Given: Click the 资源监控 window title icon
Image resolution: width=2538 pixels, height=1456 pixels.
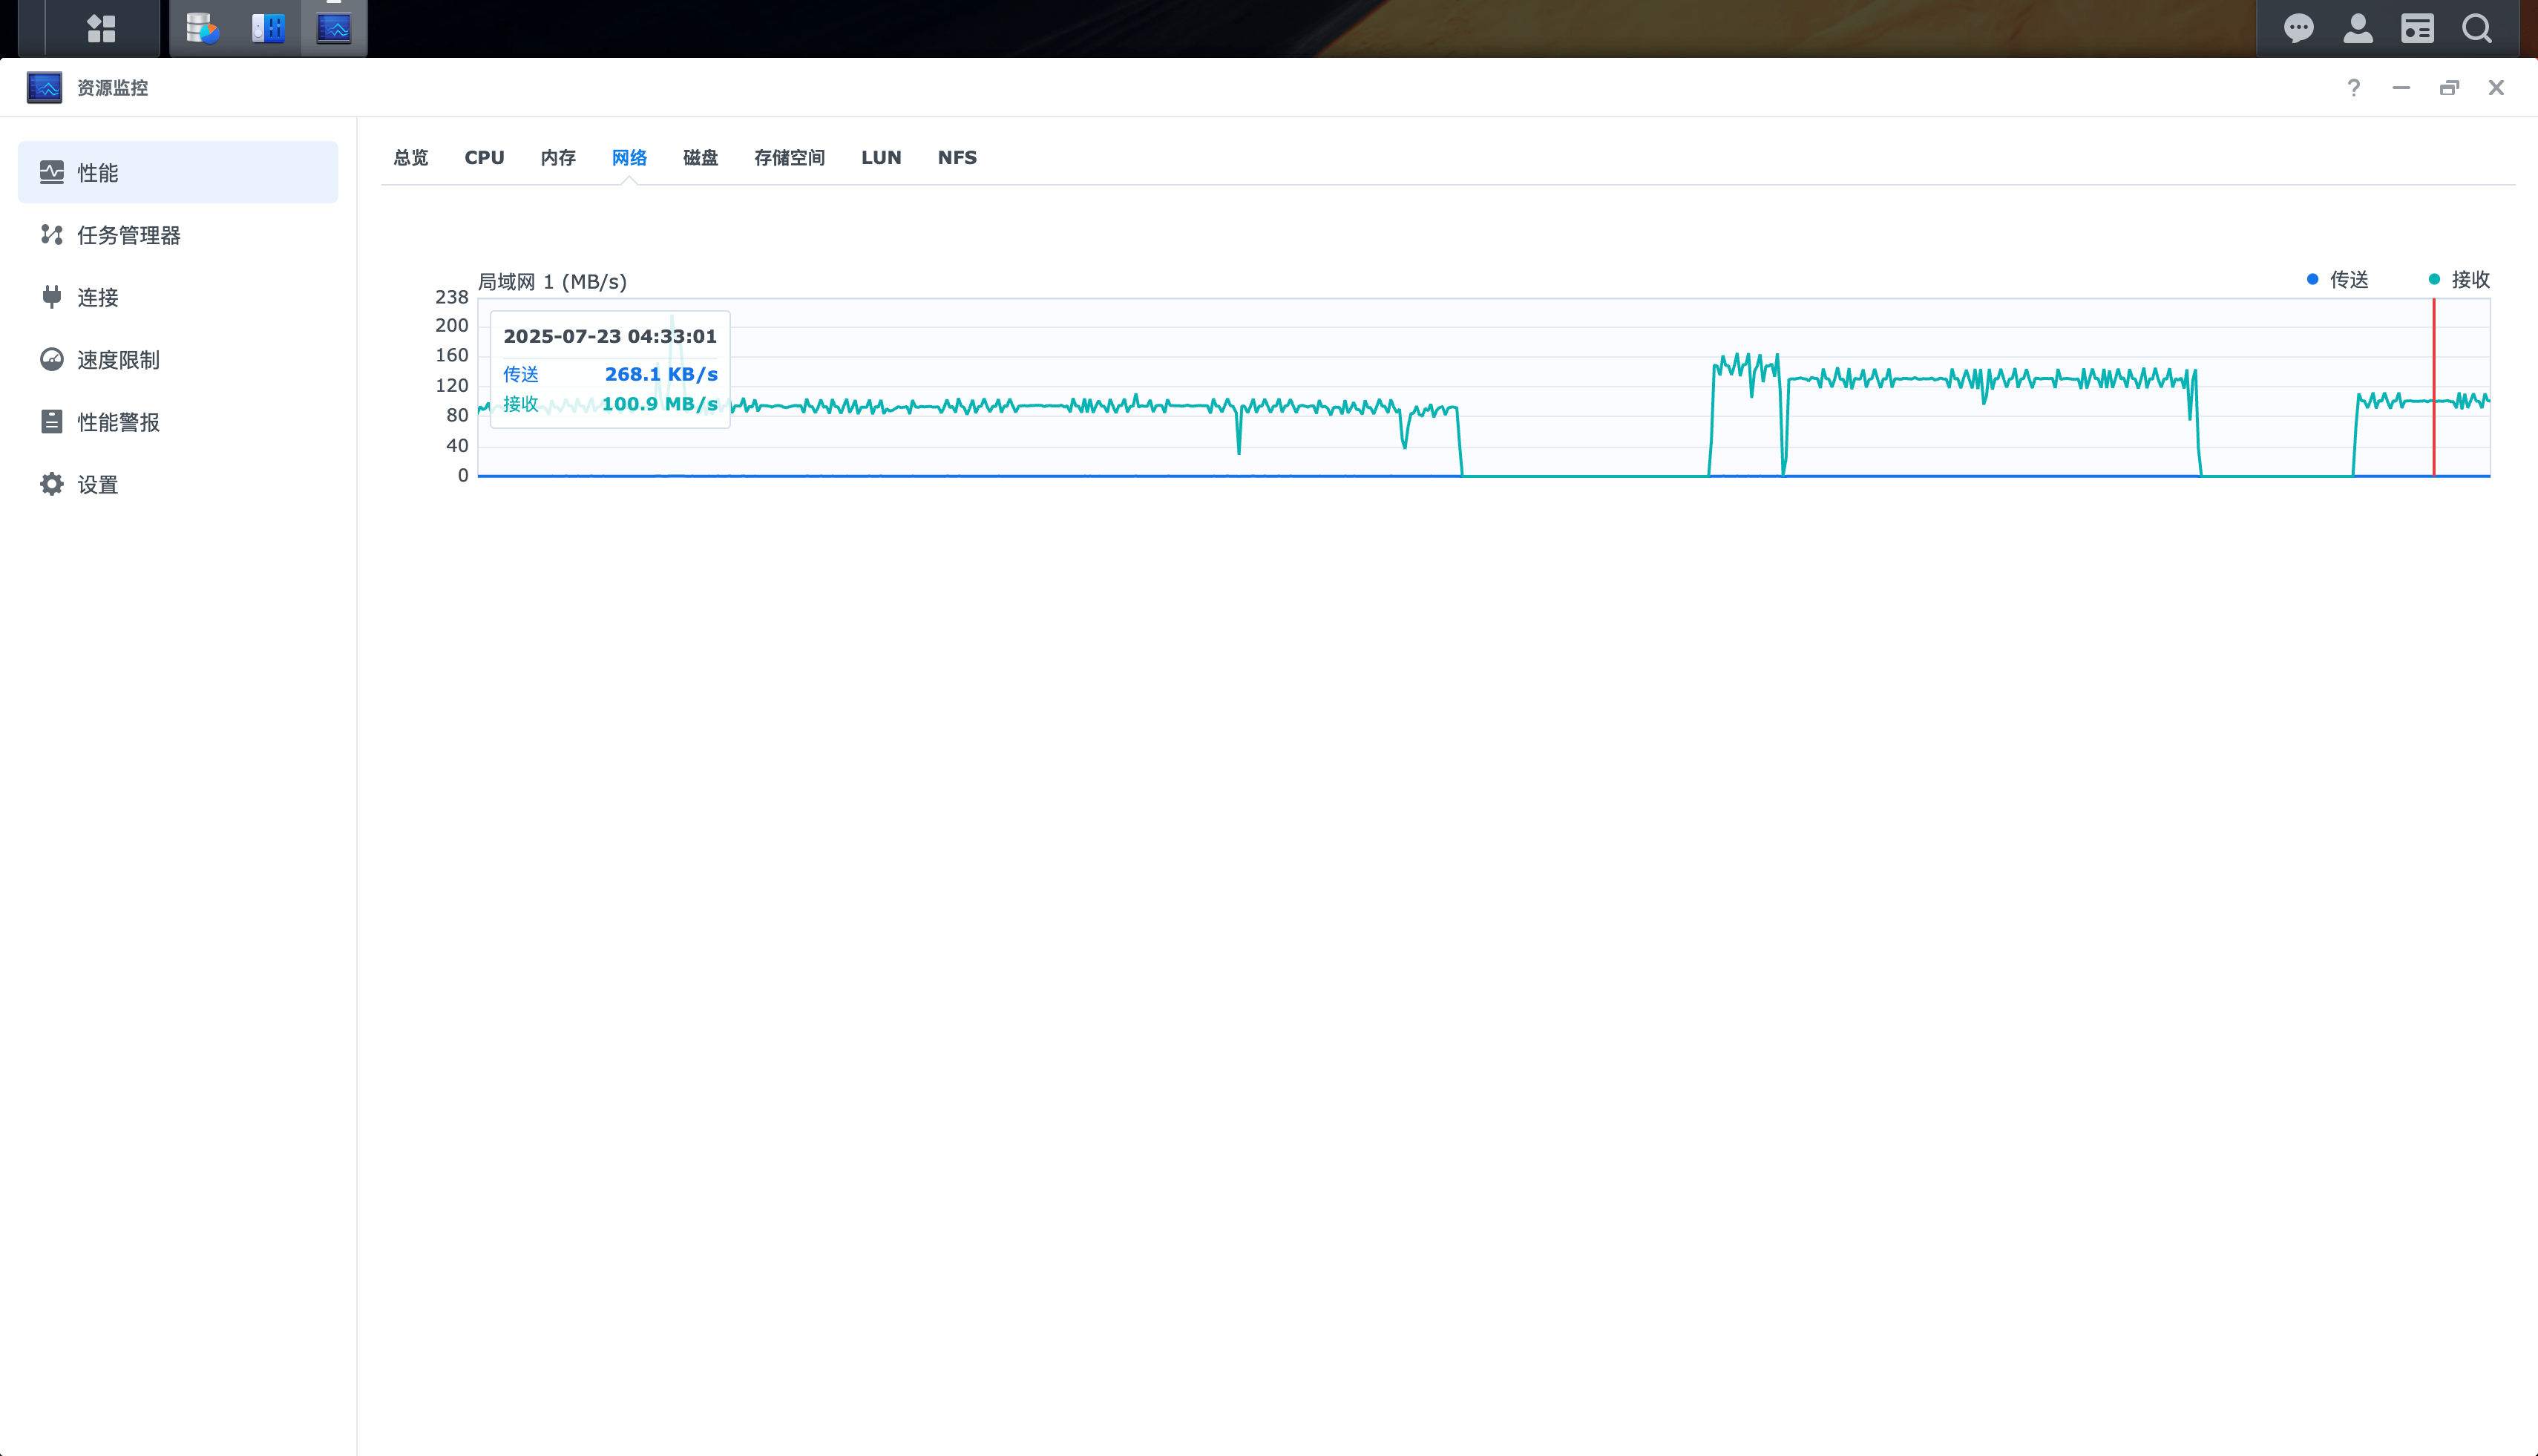Looking at the screenshot, I should coord(44,87).
